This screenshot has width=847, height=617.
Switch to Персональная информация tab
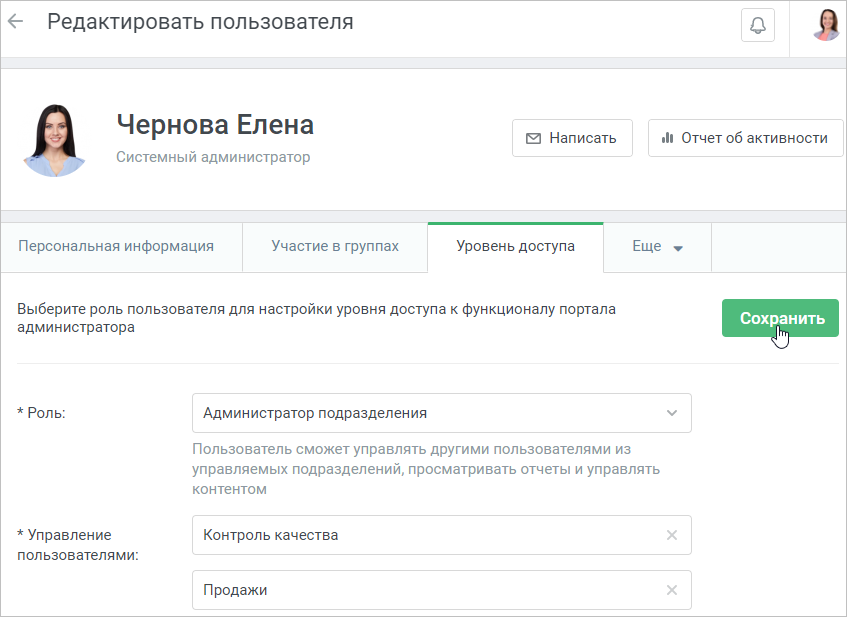click(116, 247)
